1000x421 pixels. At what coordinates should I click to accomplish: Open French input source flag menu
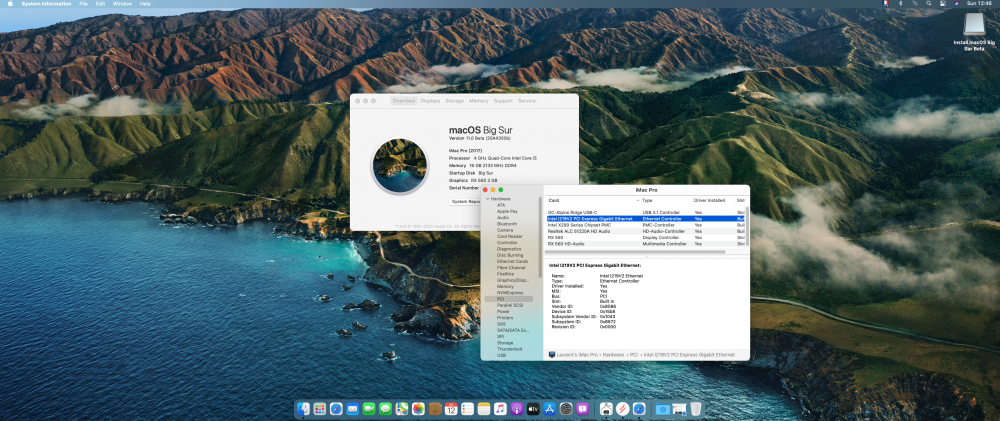tap(885, 3)
